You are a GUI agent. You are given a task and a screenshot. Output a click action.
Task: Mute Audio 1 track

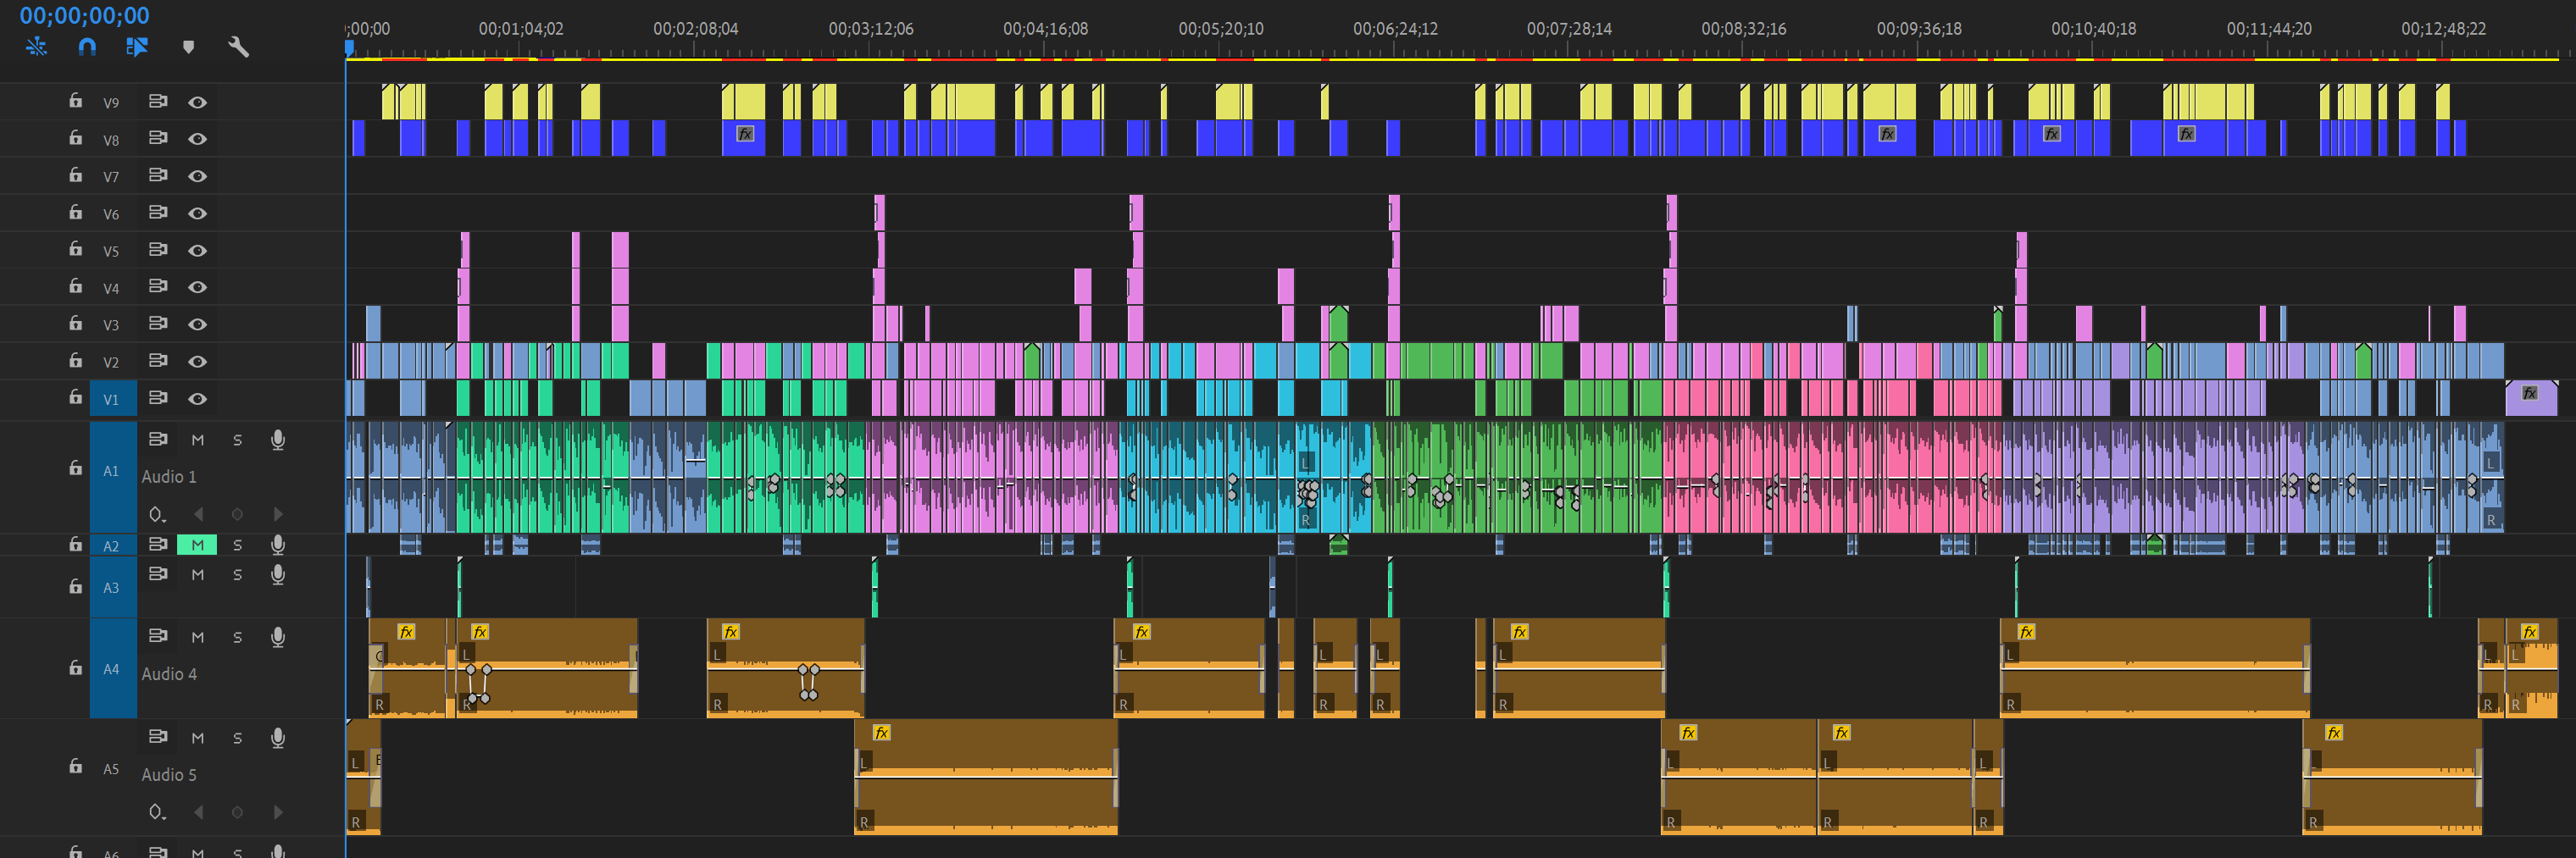pos(198,440)
